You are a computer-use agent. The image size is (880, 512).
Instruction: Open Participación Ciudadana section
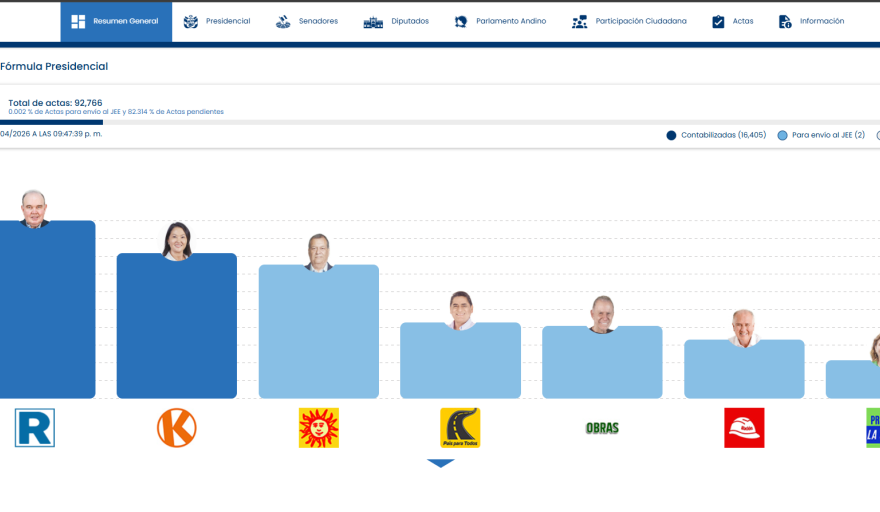coord(629,21)
